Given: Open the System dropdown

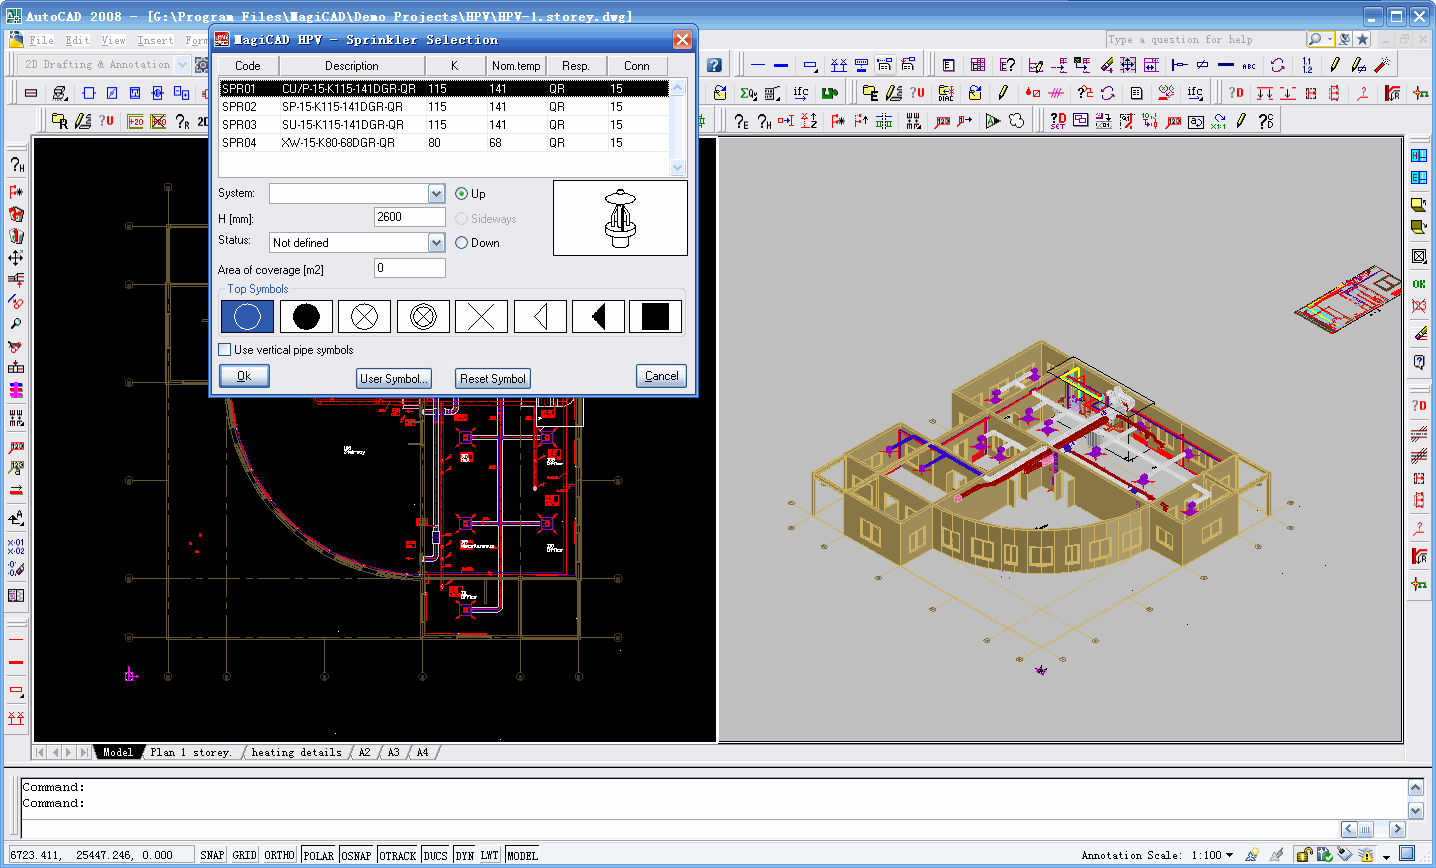Looking at the screenshot, I should (x=436, y=193).
